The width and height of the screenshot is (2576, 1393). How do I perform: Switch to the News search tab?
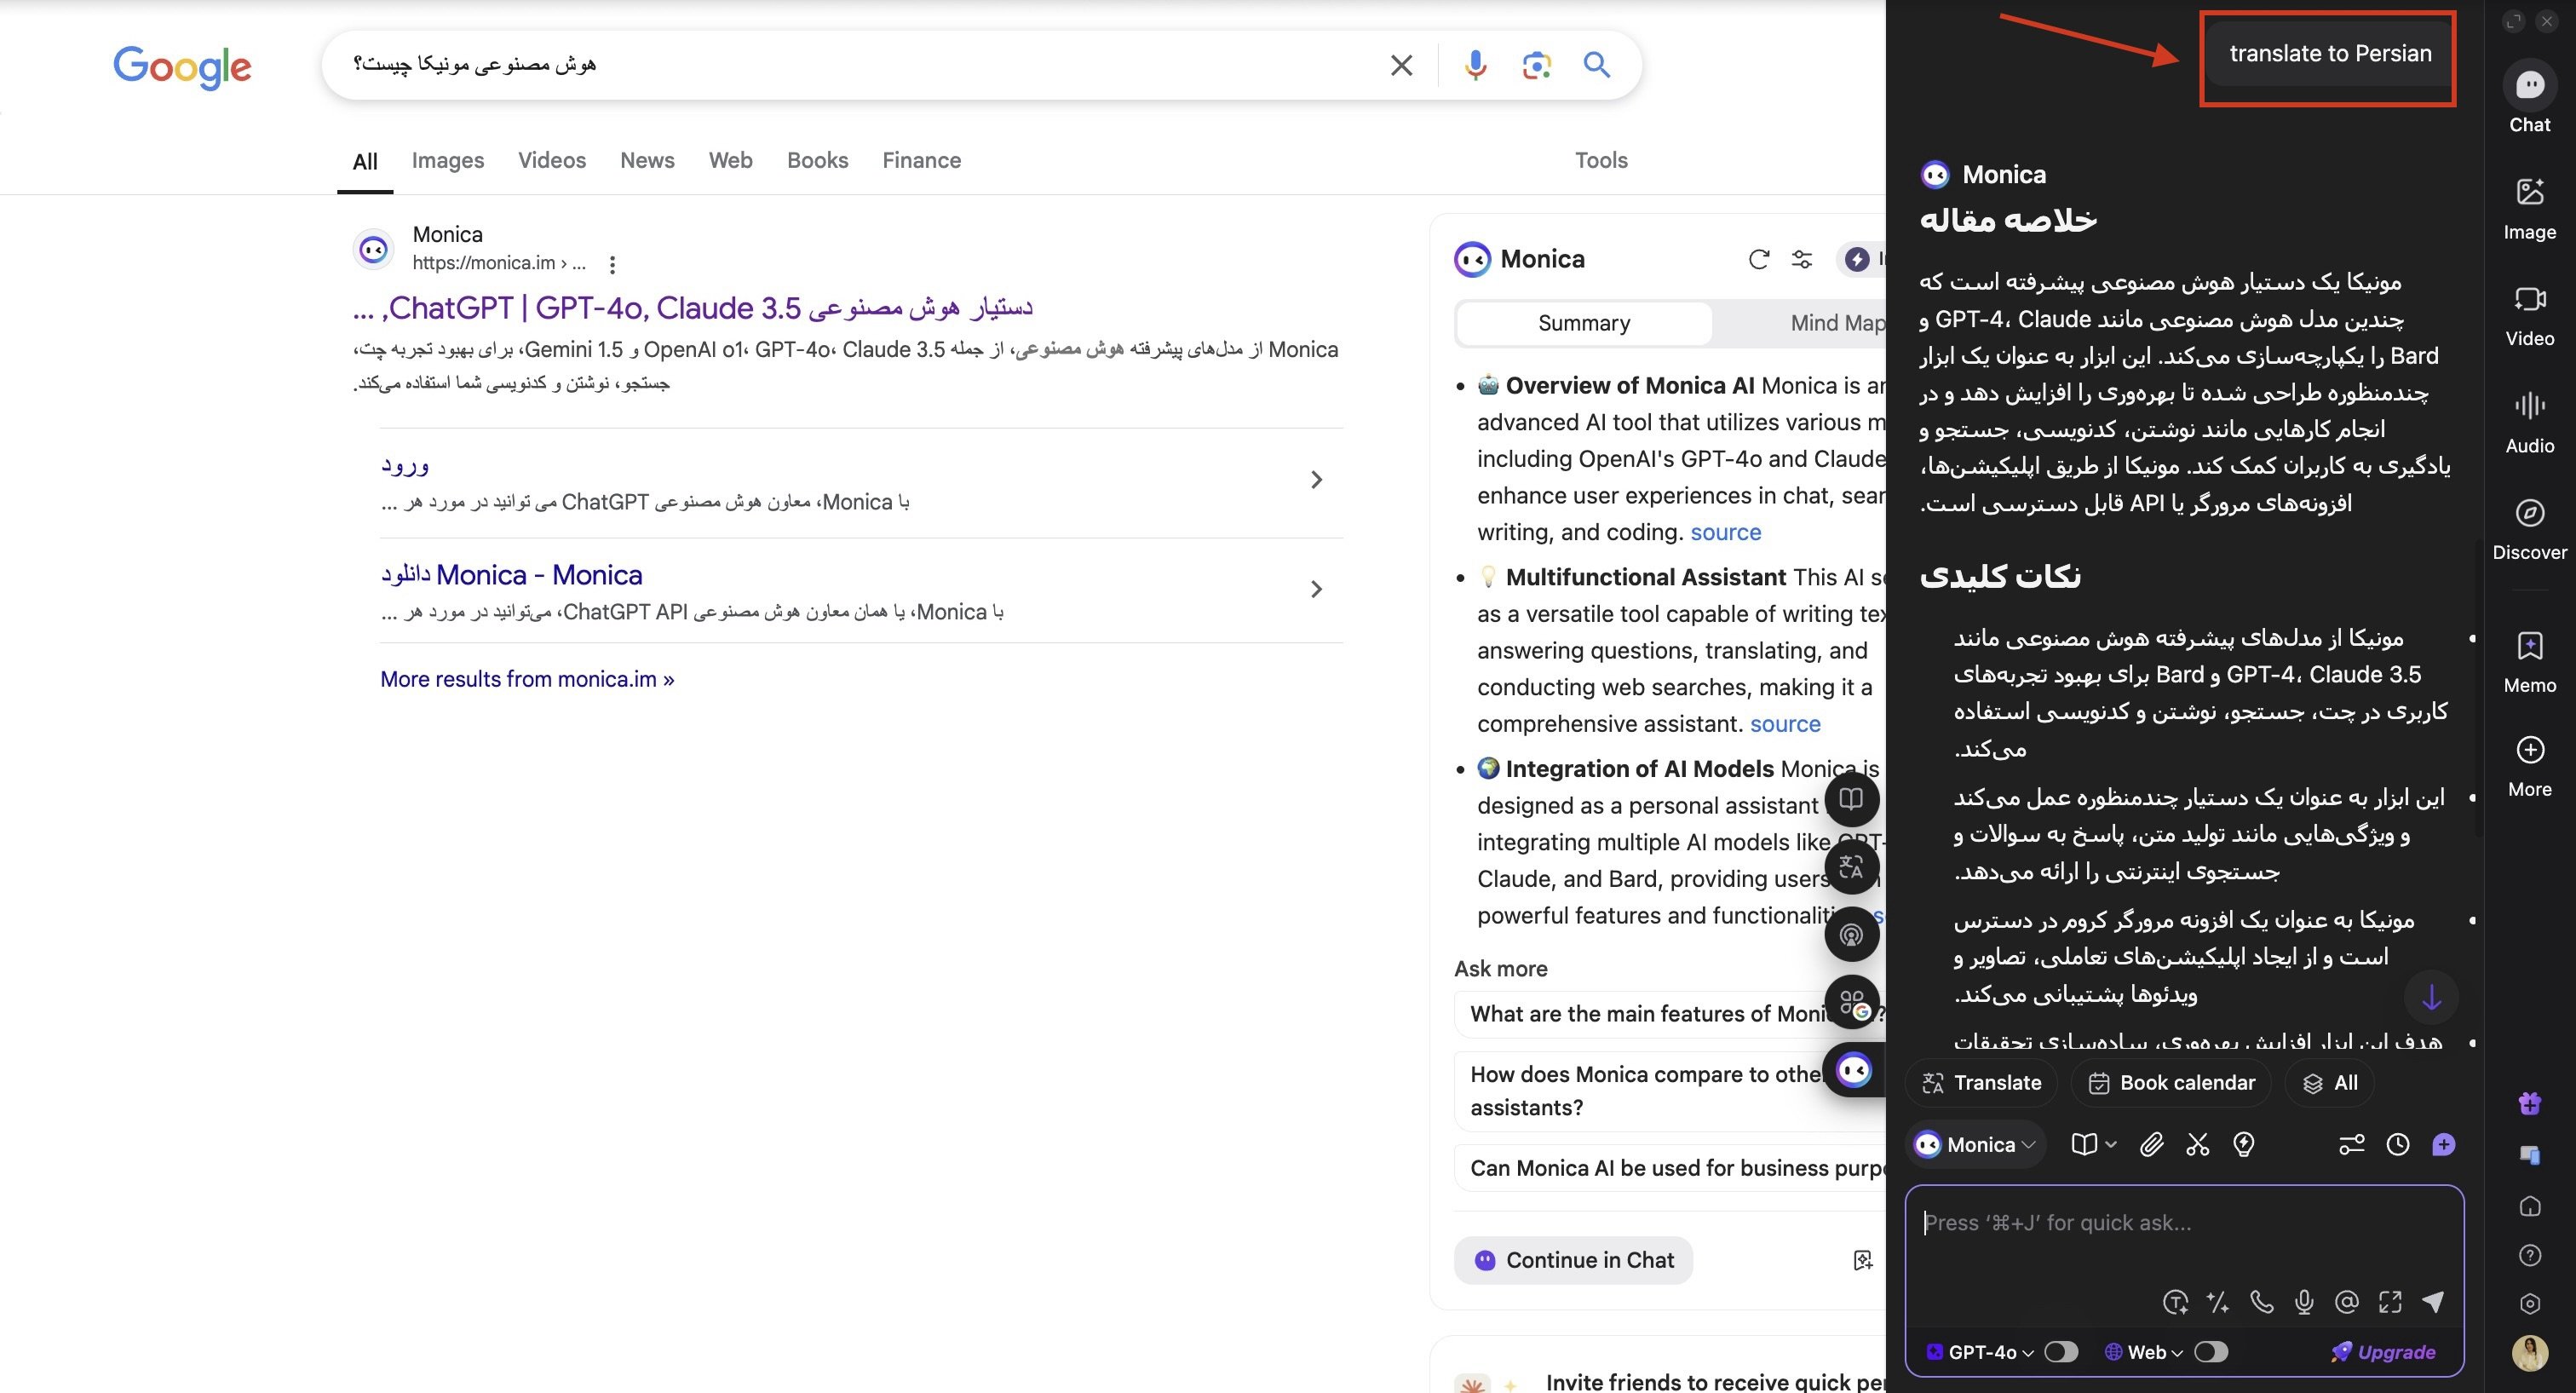click(647, 160)
